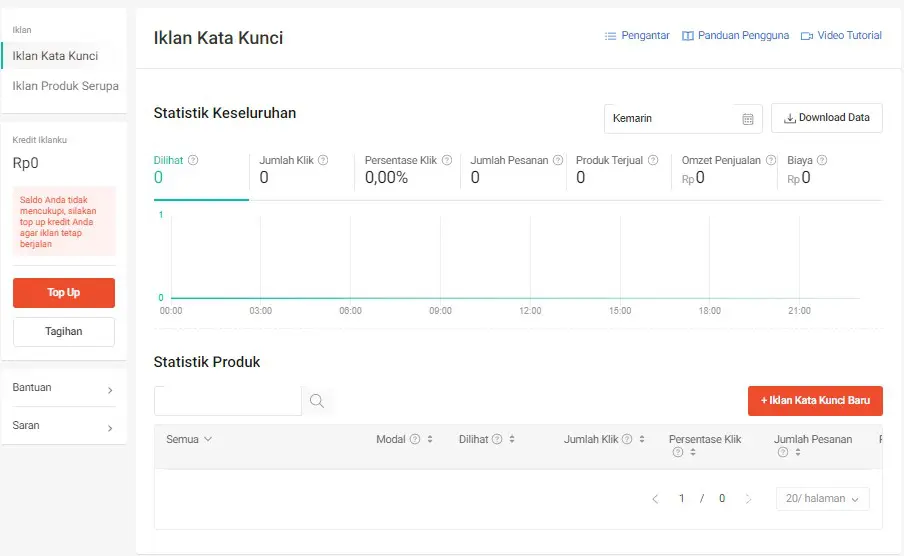Expand the Saran feedback entry

pyautogui.click(x=63, y=426)
